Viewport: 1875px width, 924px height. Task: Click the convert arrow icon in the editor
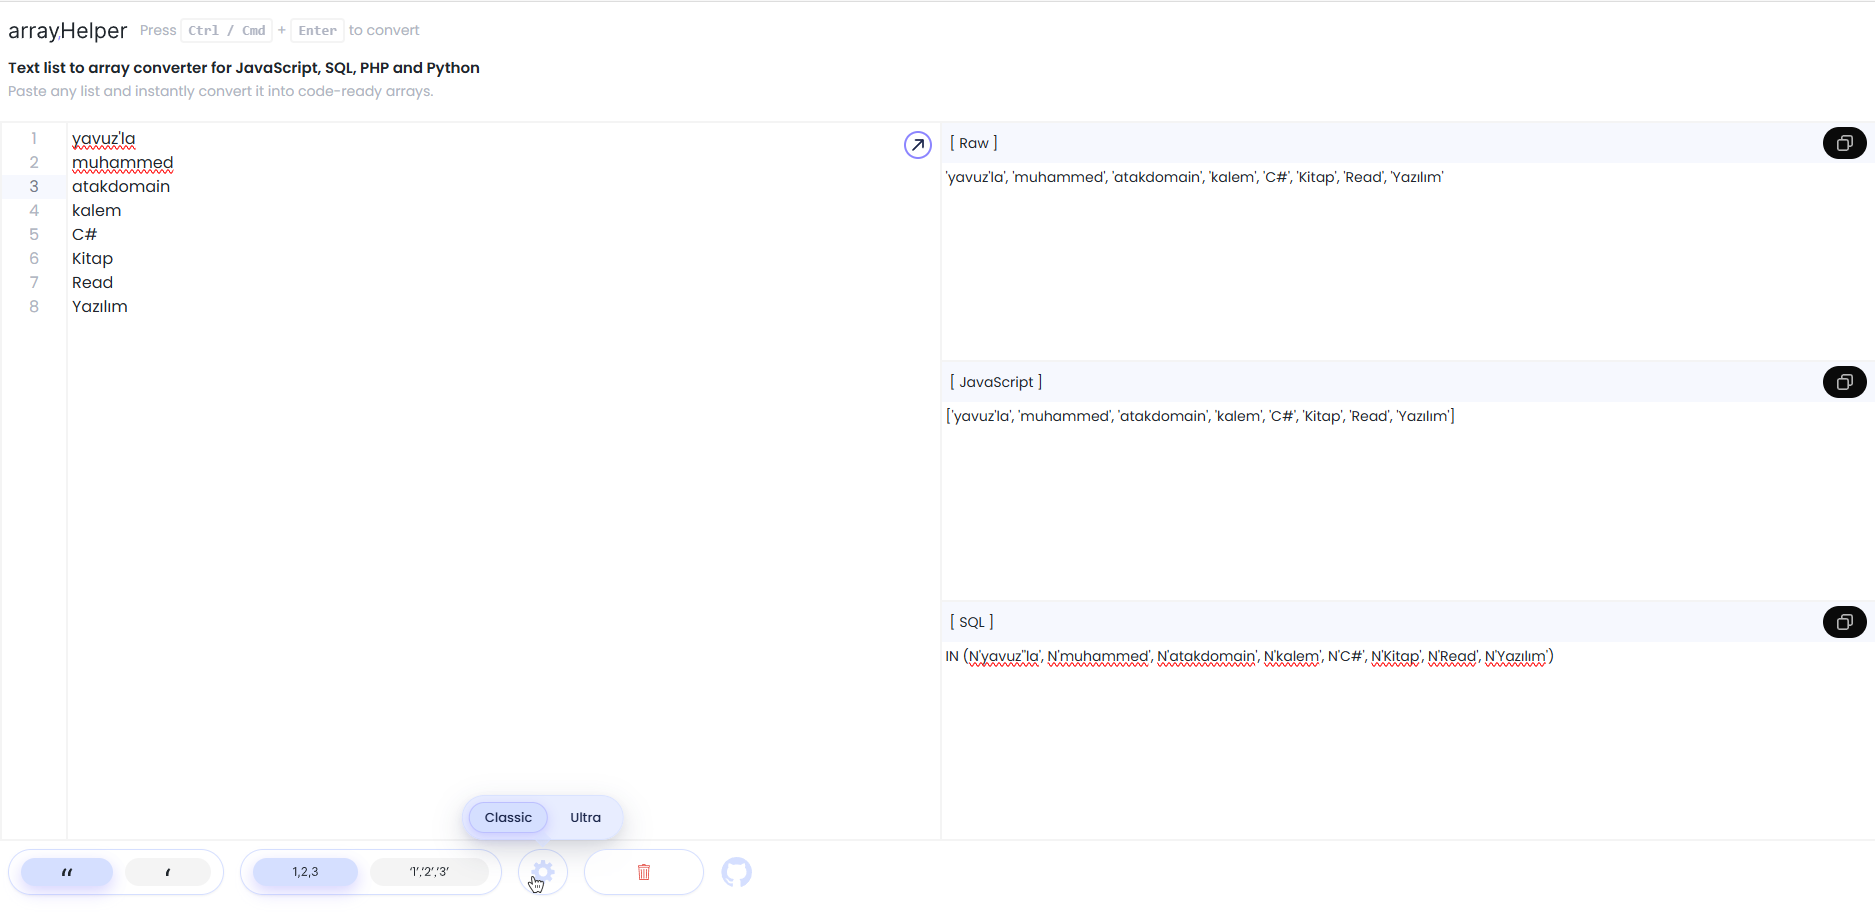pyautogui.click(x=917, y=145)
